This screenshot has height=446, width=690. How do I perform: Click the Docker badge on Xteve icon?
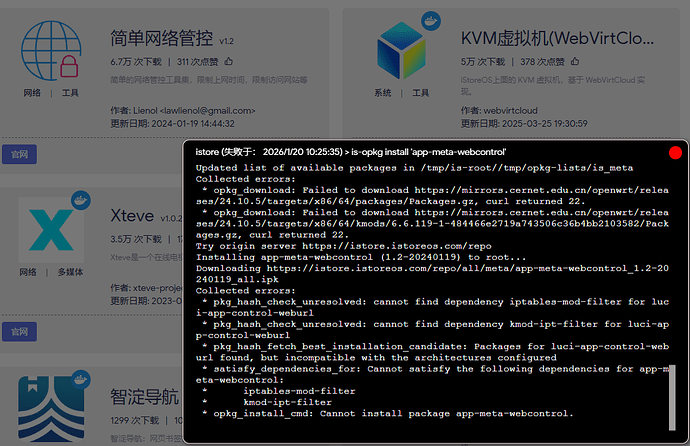click(x=81, y=200)
